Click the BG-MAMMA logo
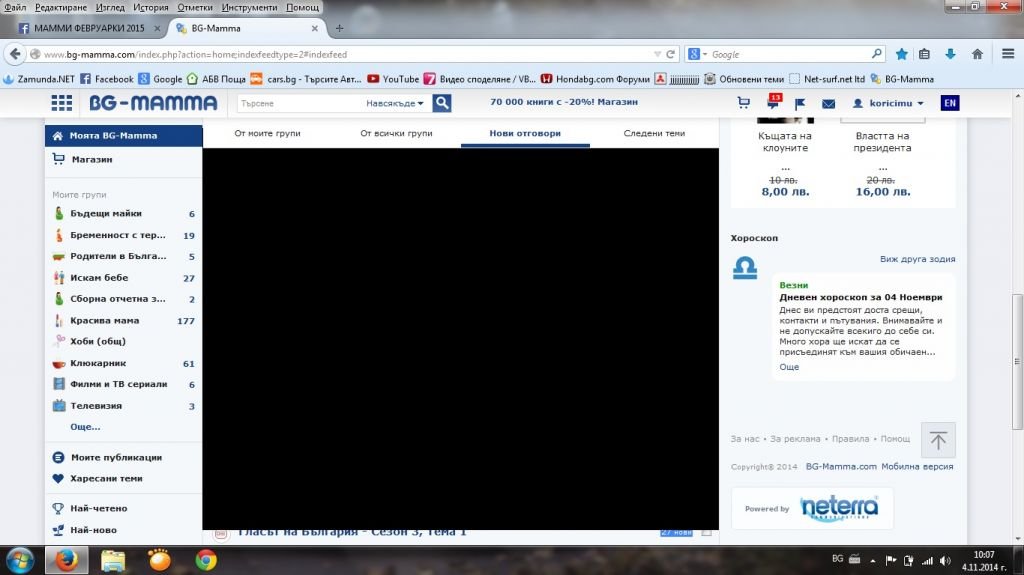This screenshot has height=575, width=1024. point(153,103)
